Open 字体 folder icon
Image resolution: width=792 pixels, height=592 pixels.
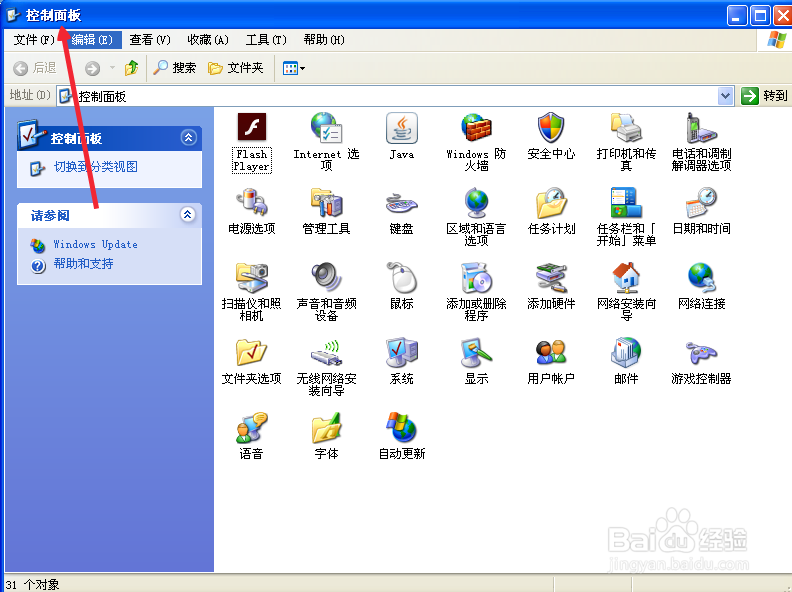click(x=326, y=427)
